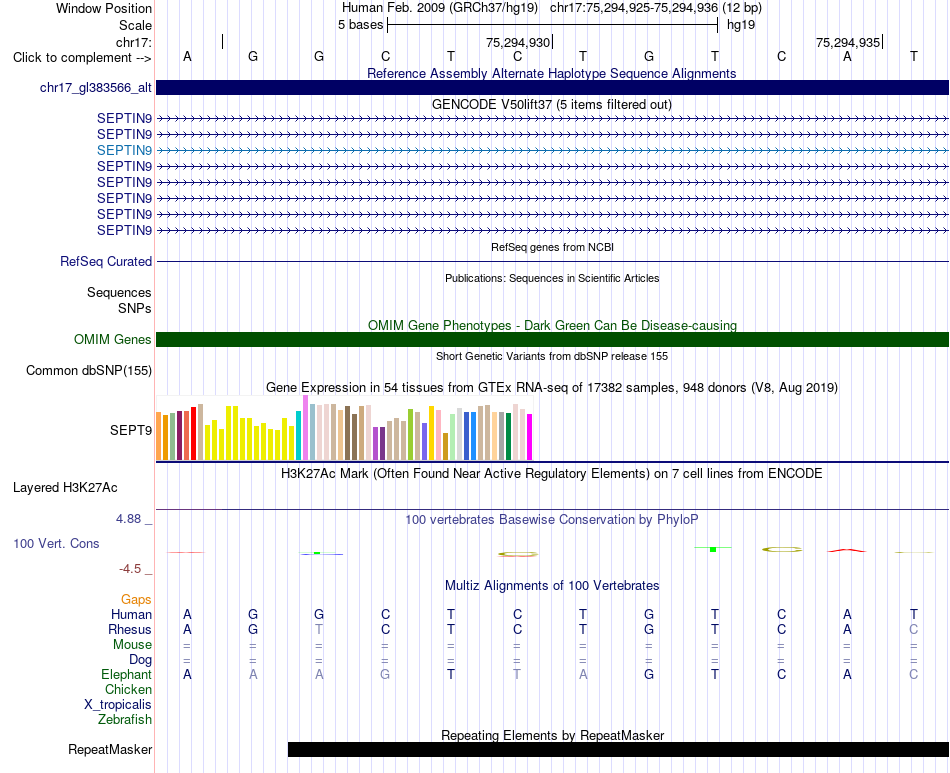This screenshot has width=950, height=773.
Task: Open Short Genetic Variants from dbSNP title
Action: pos(552,356)
